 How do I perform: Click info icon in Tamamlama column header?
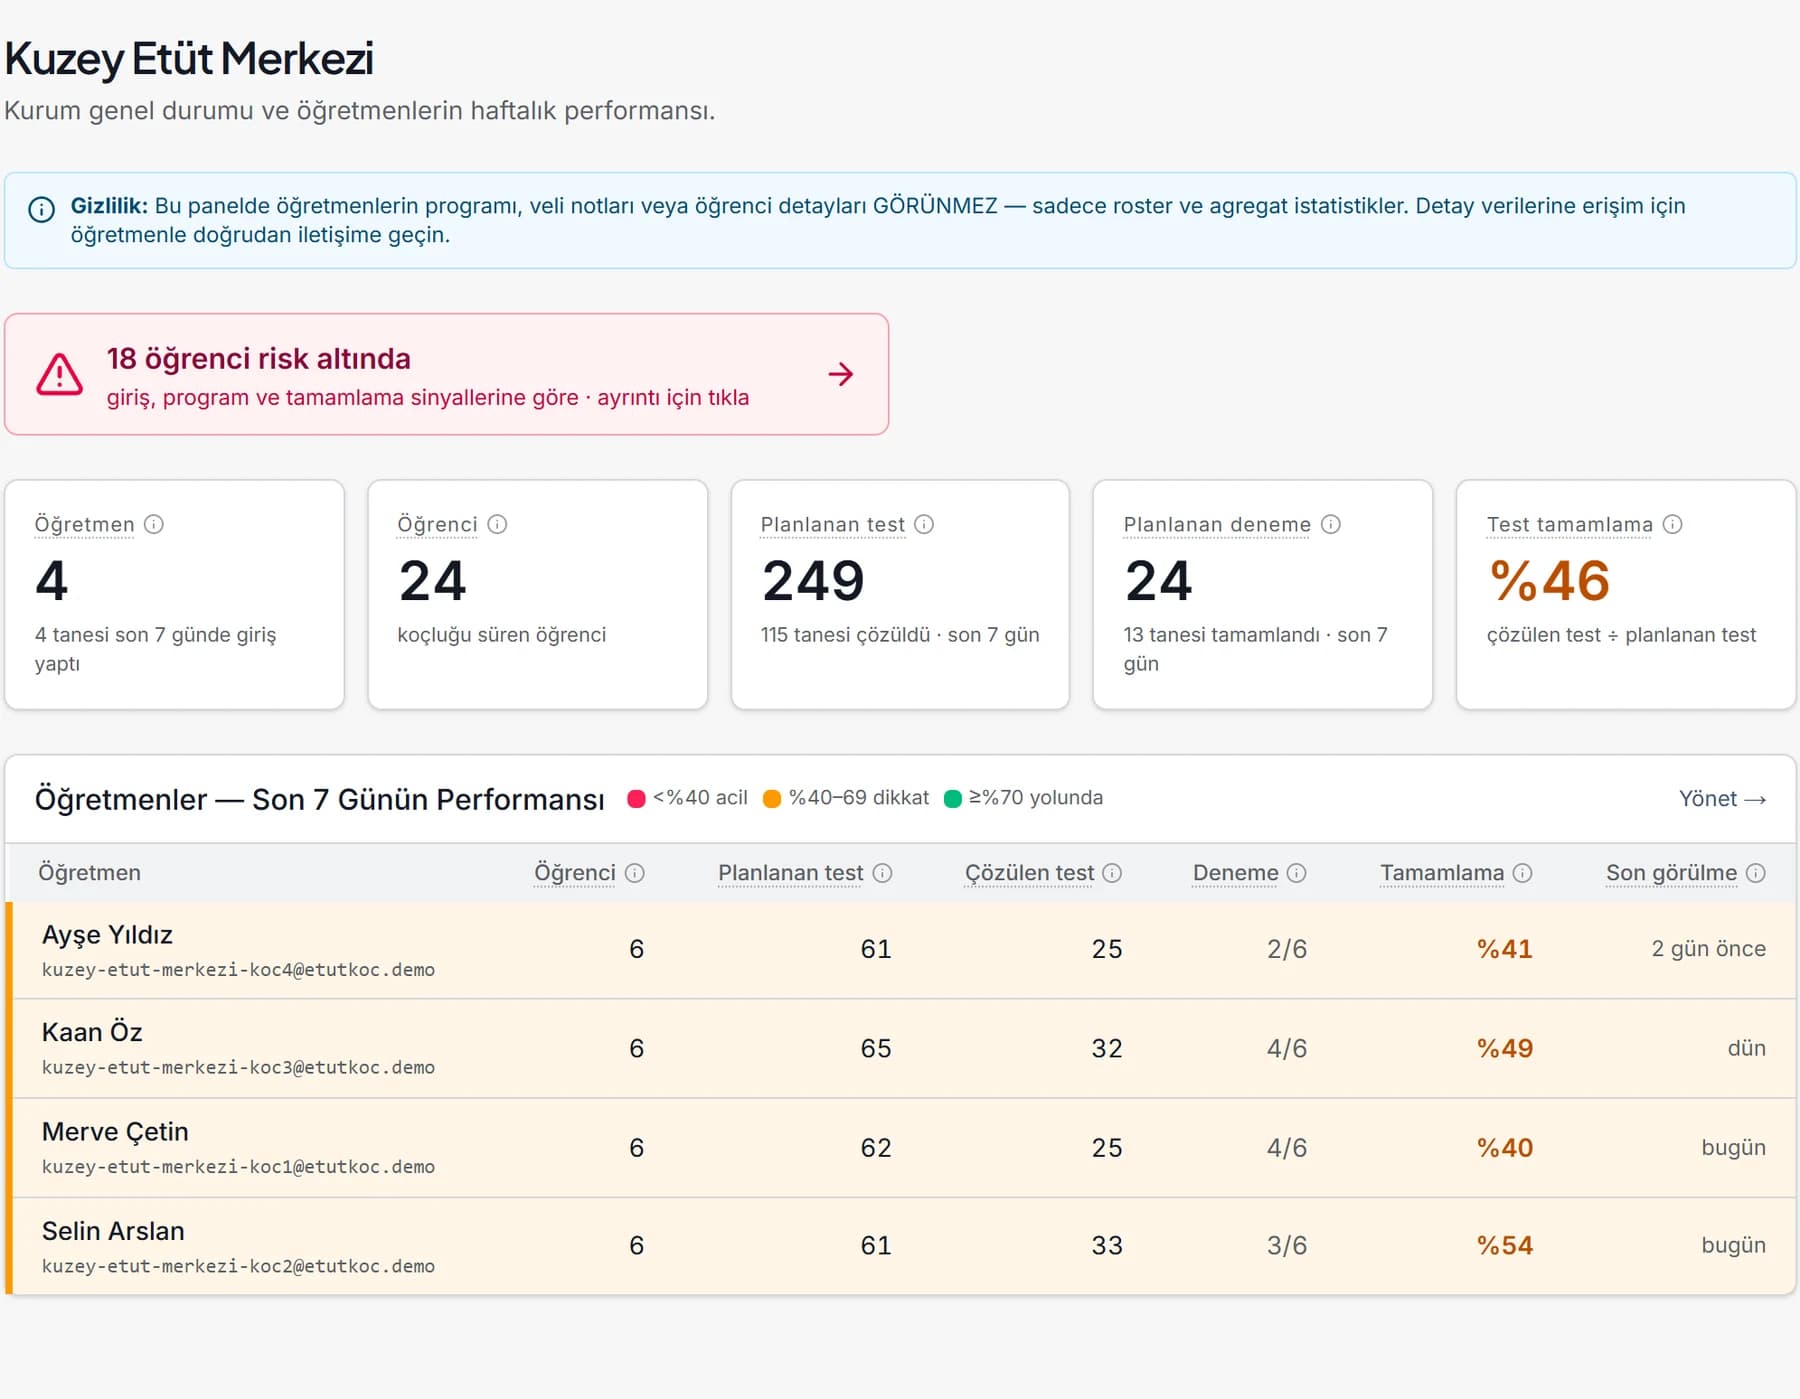(x=1522, y=873)
